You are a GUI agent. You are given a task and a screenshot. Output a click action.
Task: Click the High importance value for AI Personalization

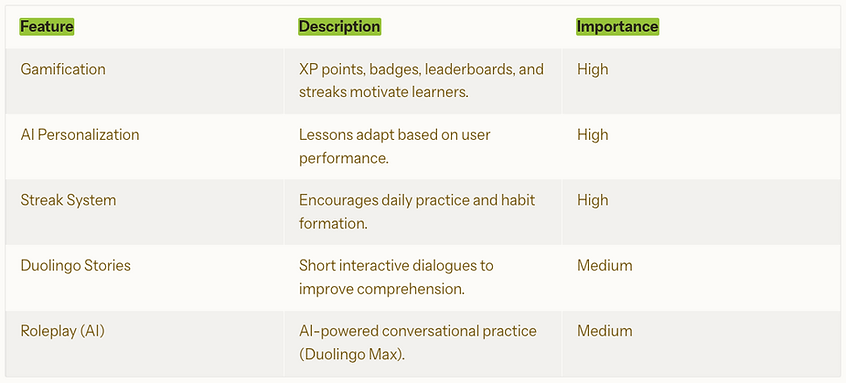(592, 134)
